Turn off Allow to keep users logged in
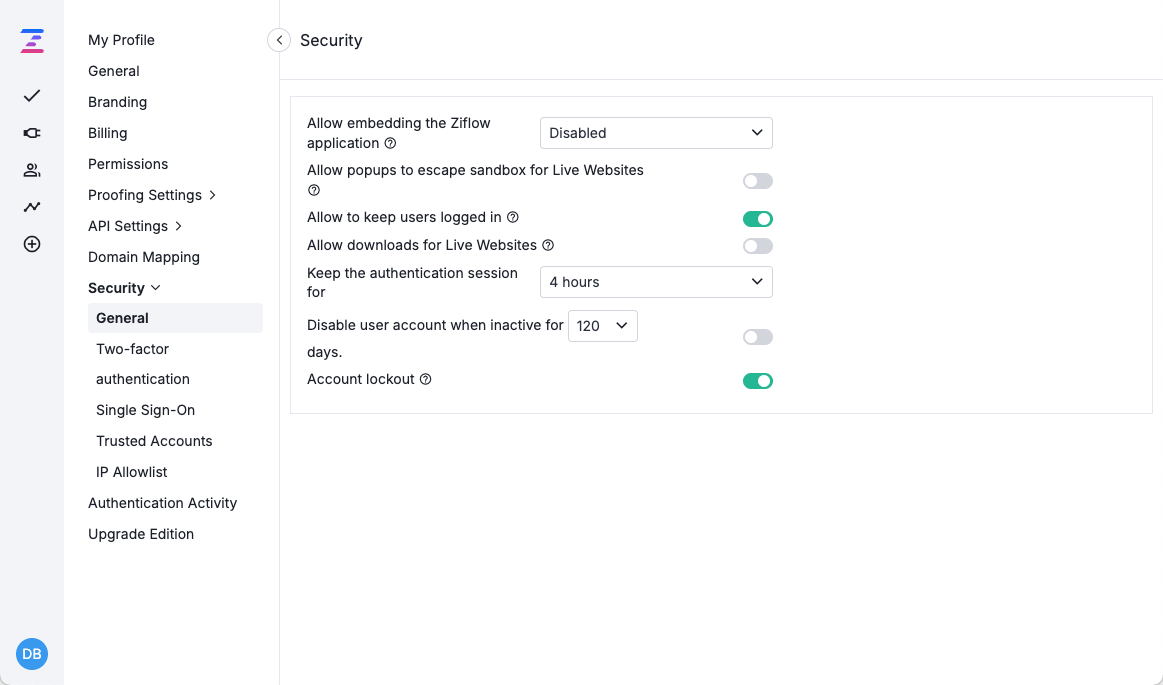This screenshot has height=685, width=1163. [x=757, y=219]
